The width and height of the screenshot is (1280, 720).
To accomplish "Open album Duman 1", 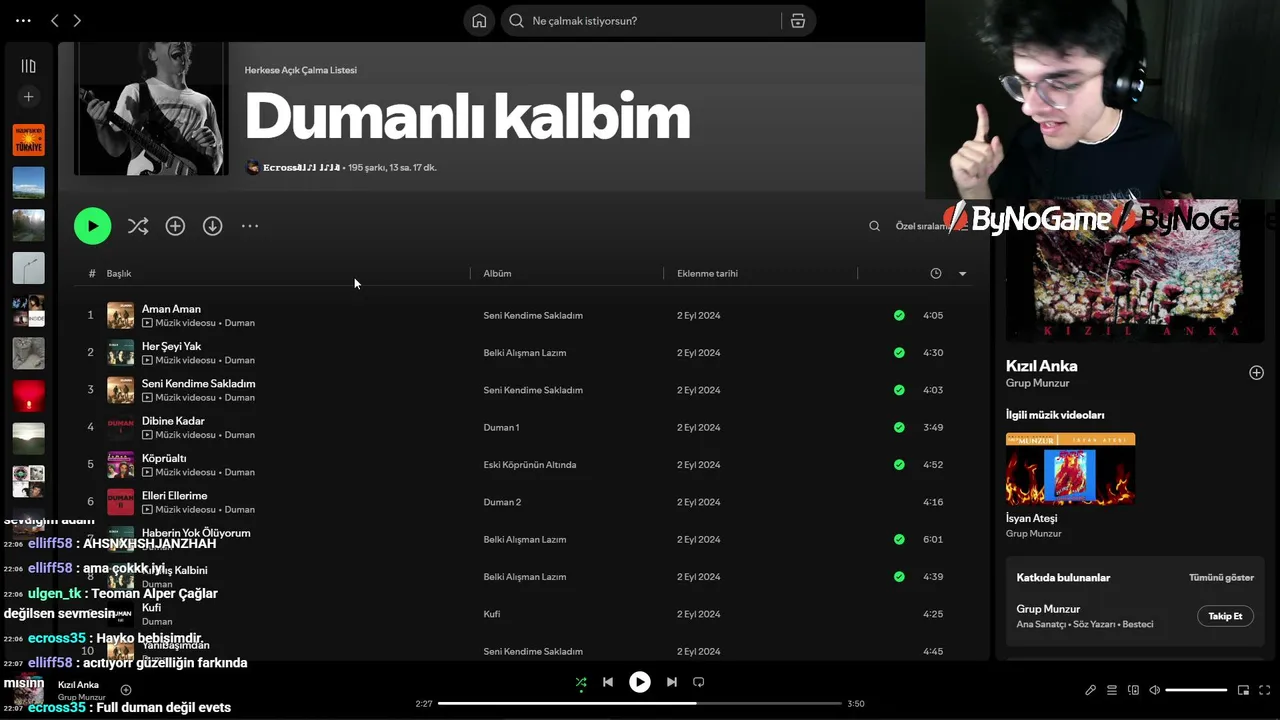I will pos(501,427).
